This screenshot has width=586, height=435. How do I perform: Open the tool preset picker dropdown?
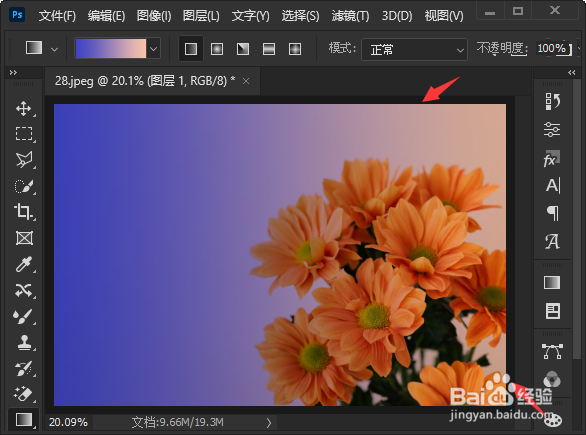point(55,49)
